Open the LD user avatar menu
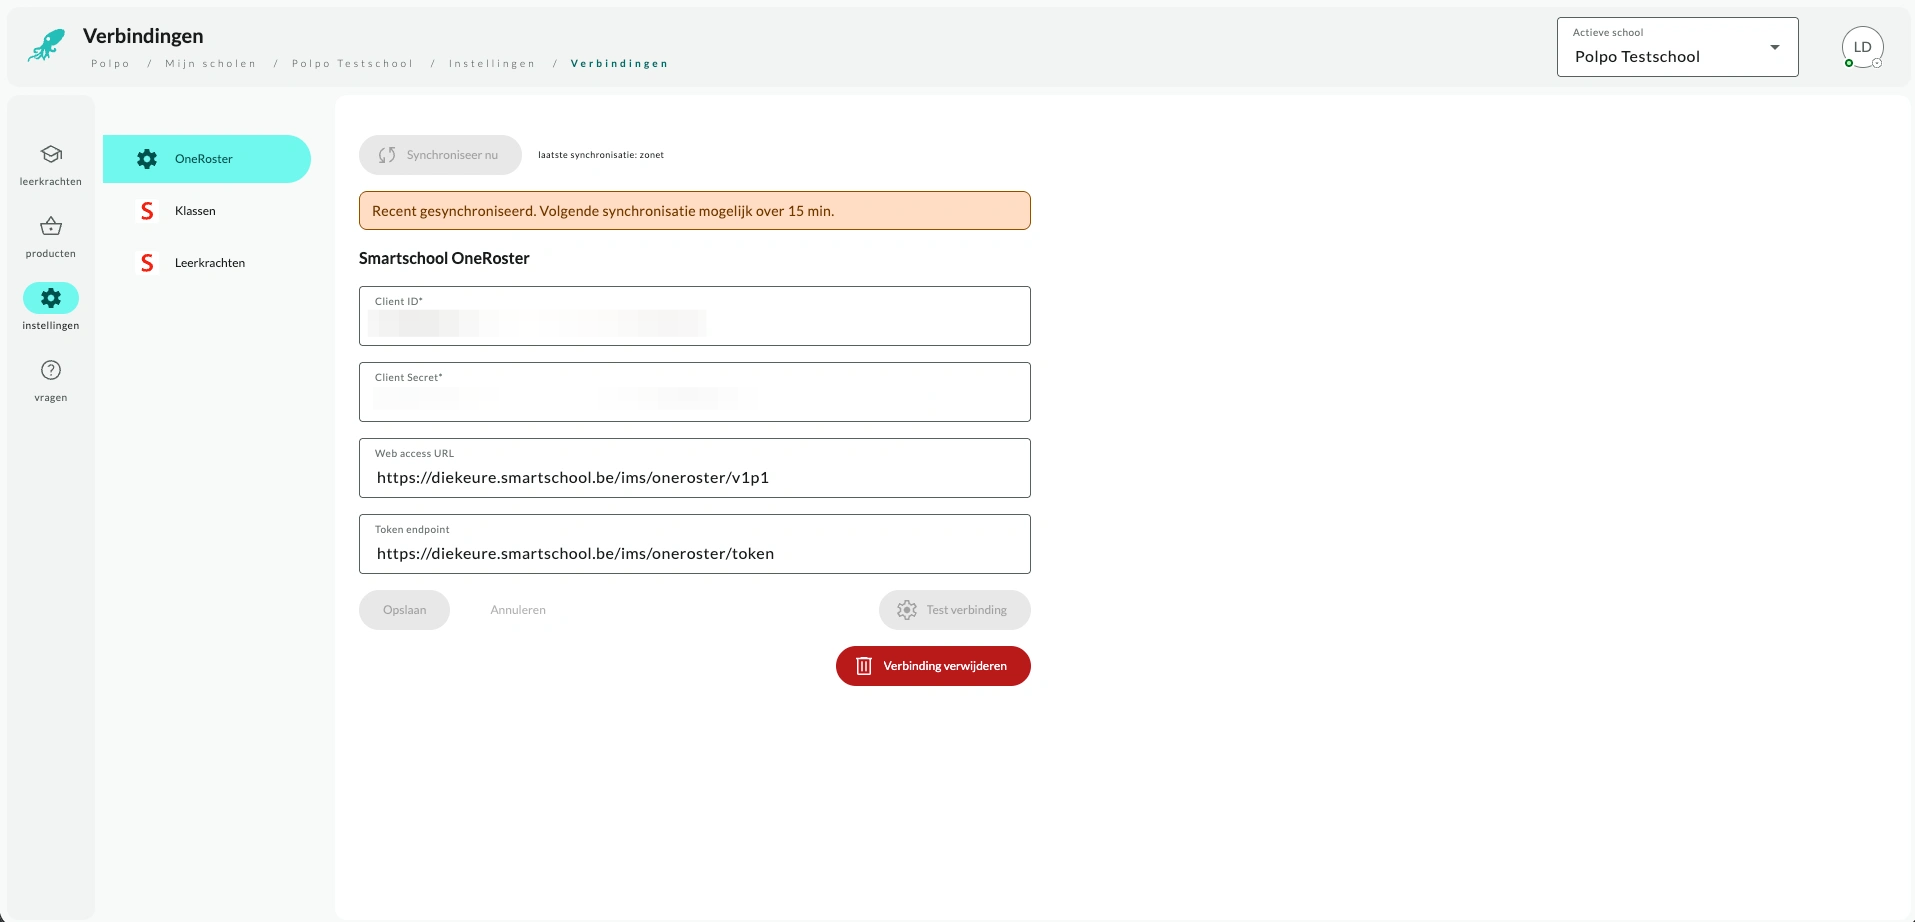Image resolution: width=1915 pixels, height=922 pixels. click(x=1863, y=47)
